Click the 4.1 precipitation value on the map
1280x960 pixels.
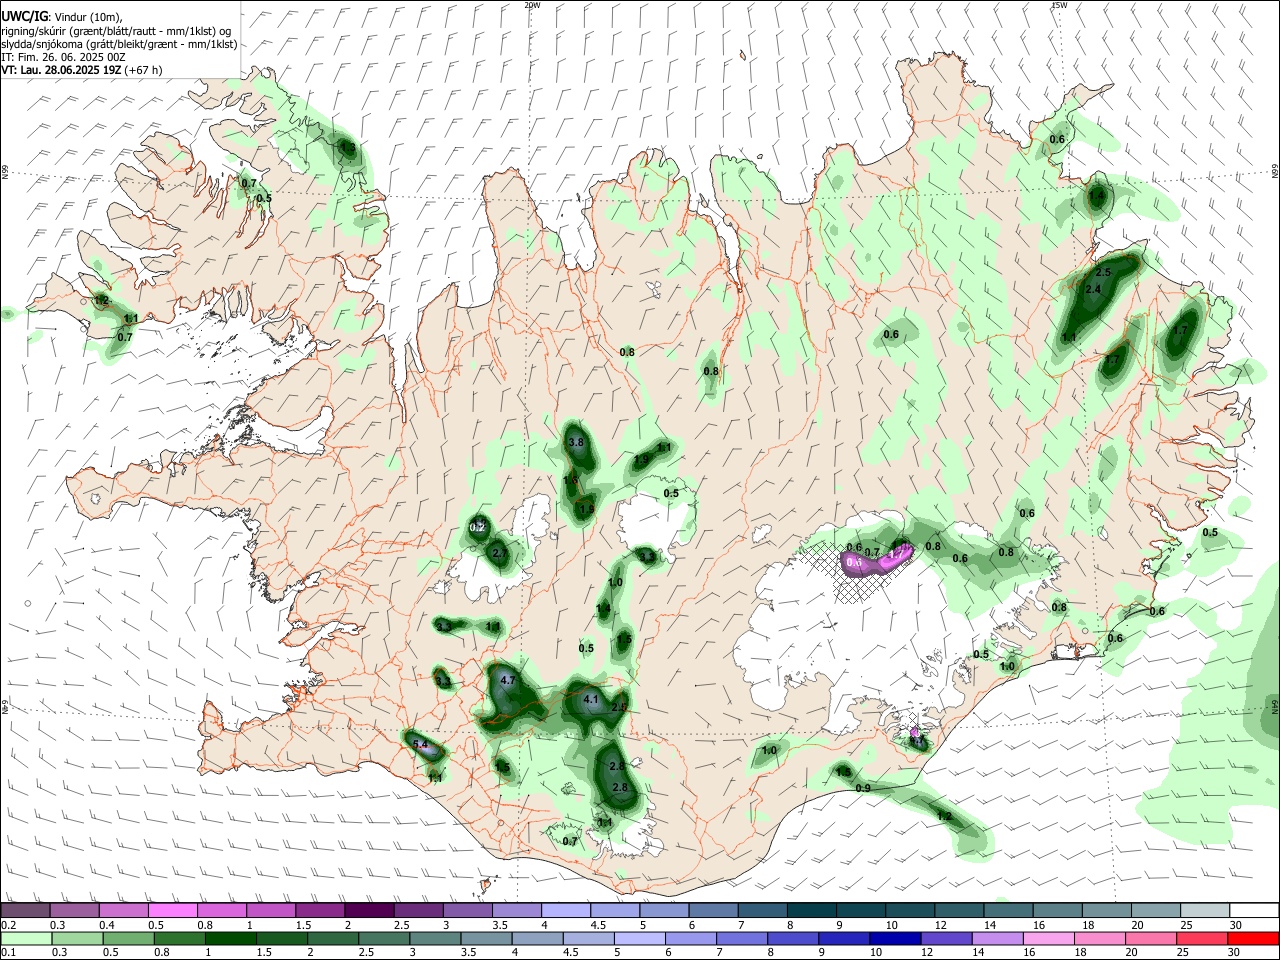pyautogui.click(x=590, y=700)
